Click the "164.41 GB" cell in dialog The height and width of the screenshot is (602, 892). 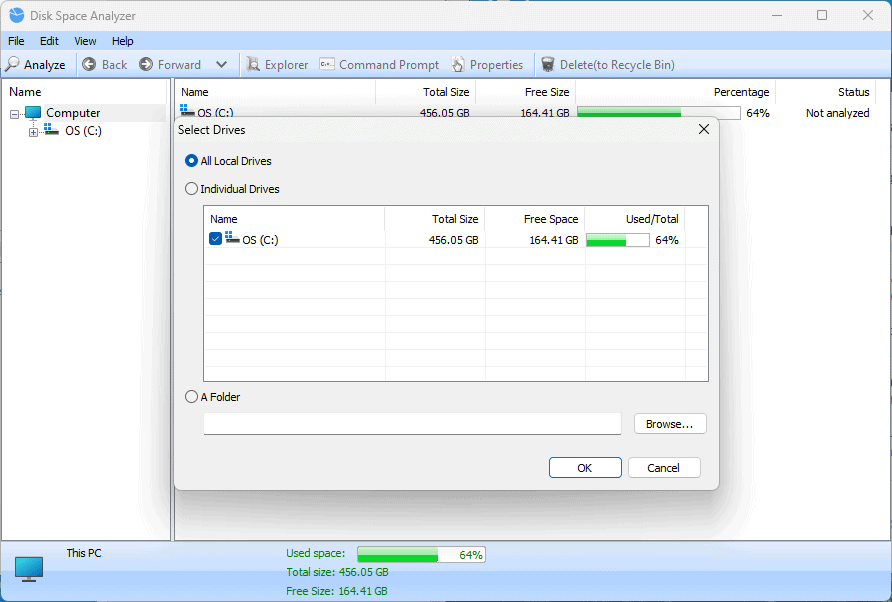coord(554,240)
